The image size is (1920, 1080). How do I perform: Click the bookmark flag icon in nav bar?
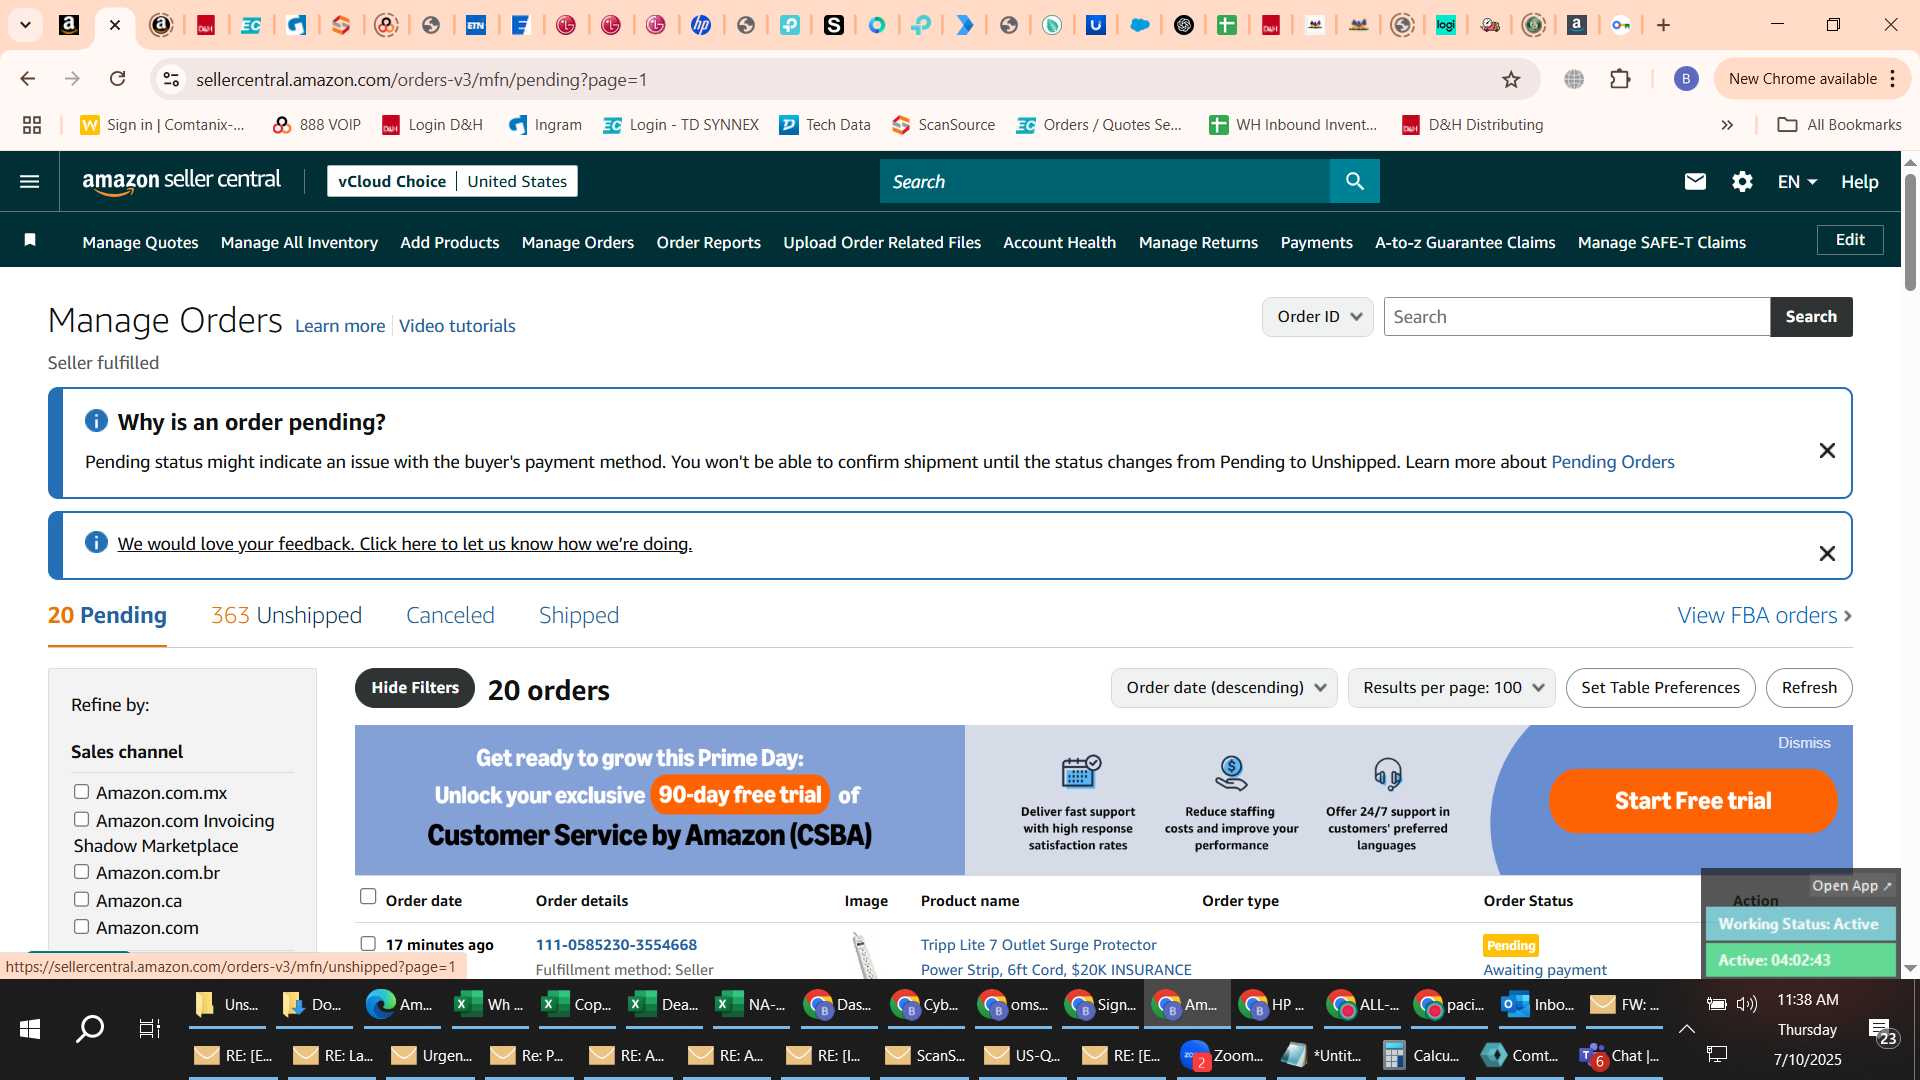point(30,240)
